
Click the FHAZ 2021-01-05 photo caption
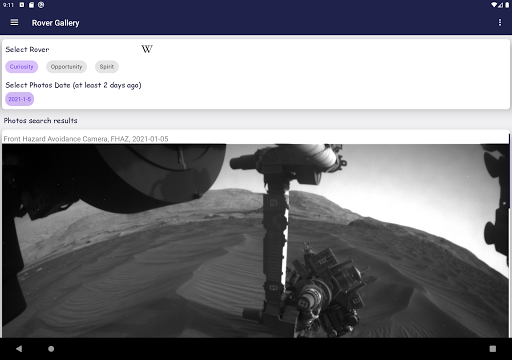coord(86,139)
